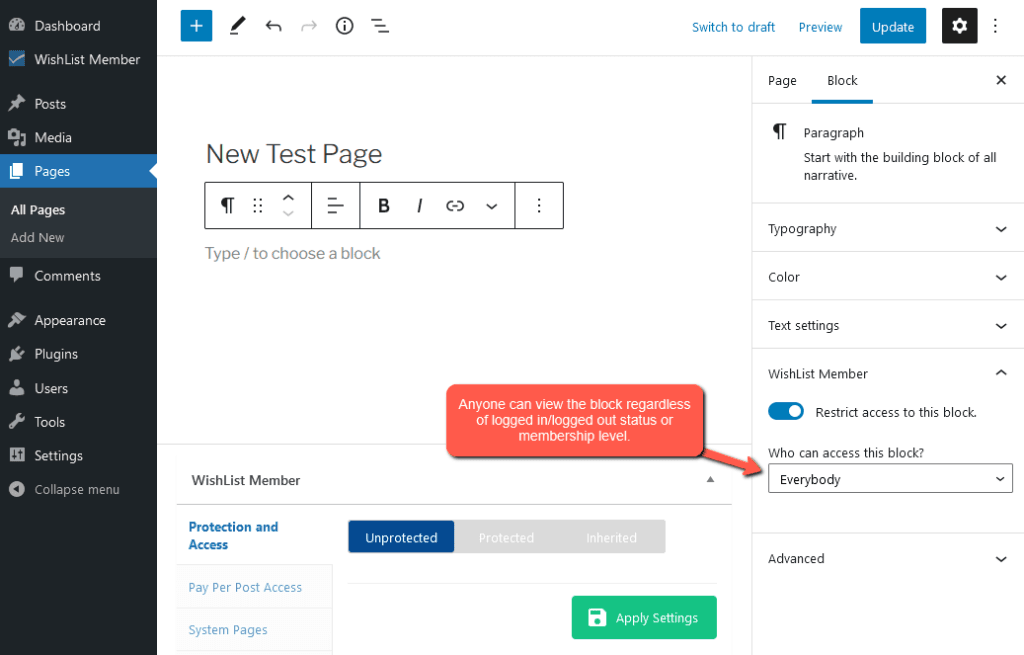Open the three-dot options menu at top right
This screenshot has height=655, width=1024.
pyautogui.click(x=995, y=26)
